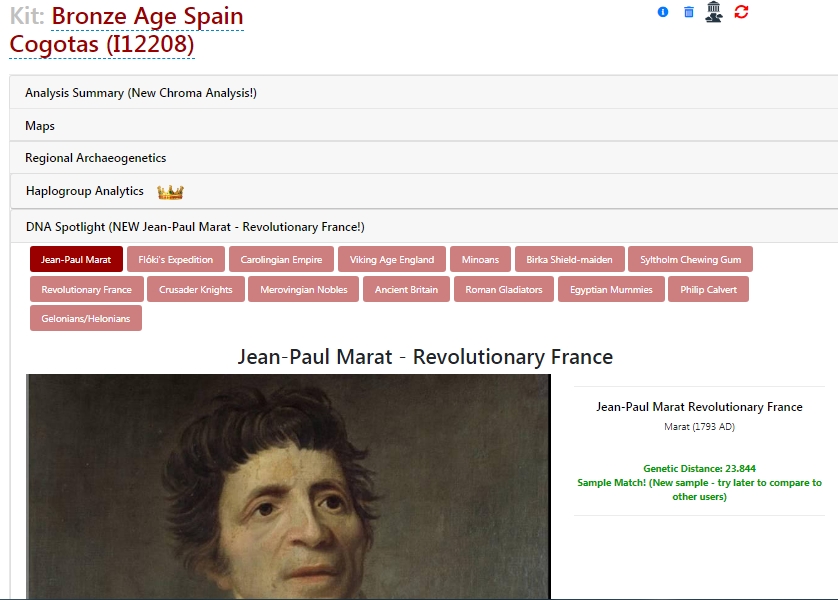The image size is (838, 600).
Task: Open the Egyptian Mummies spotlight
Action: (x=611, y=289)
